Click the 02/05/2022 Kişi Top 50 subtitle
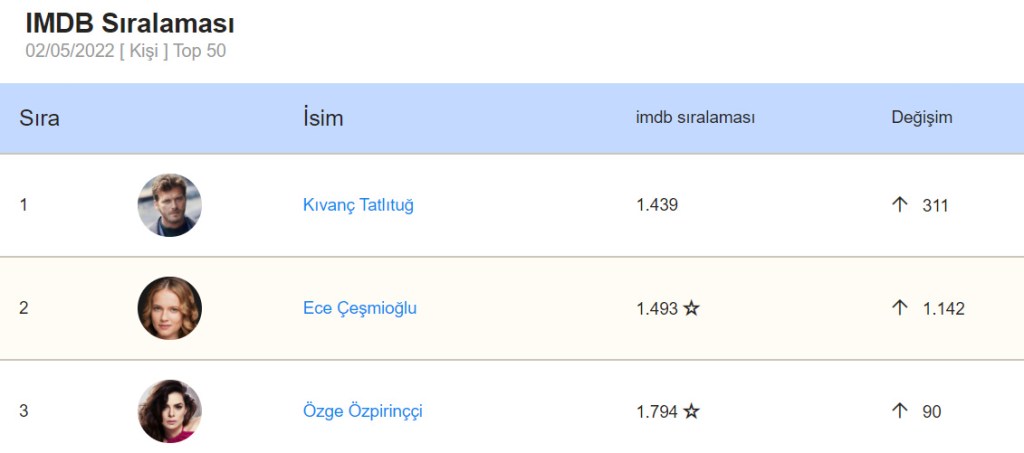This screenshot has height=453, width=1024. [x=125, y=50]
